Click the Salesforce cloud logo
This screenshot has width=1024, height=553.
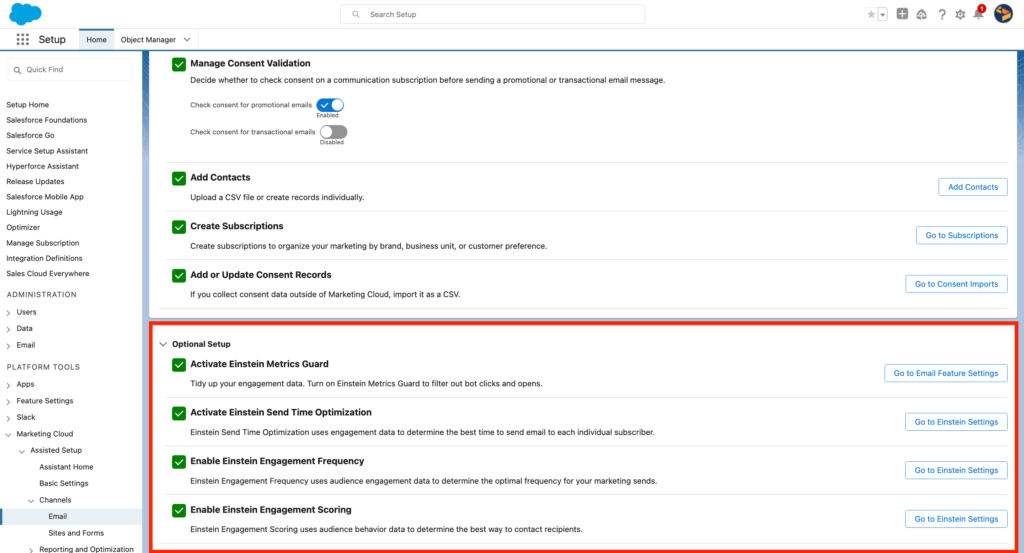pyautogui.click(x=25, y=14)
